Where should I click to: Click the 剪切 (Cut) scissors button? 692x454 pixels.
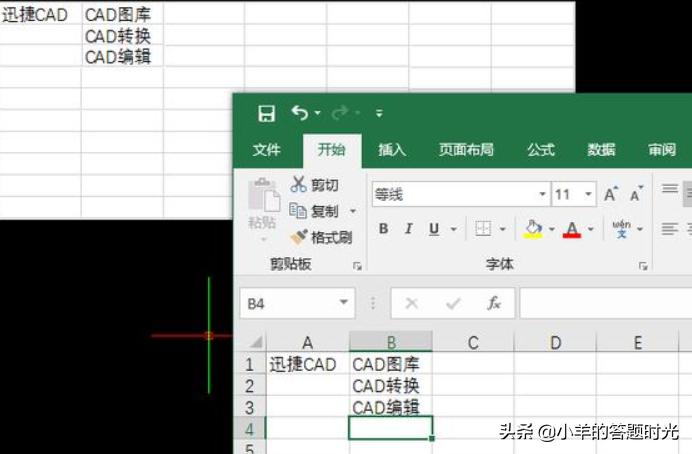point(315,184)
